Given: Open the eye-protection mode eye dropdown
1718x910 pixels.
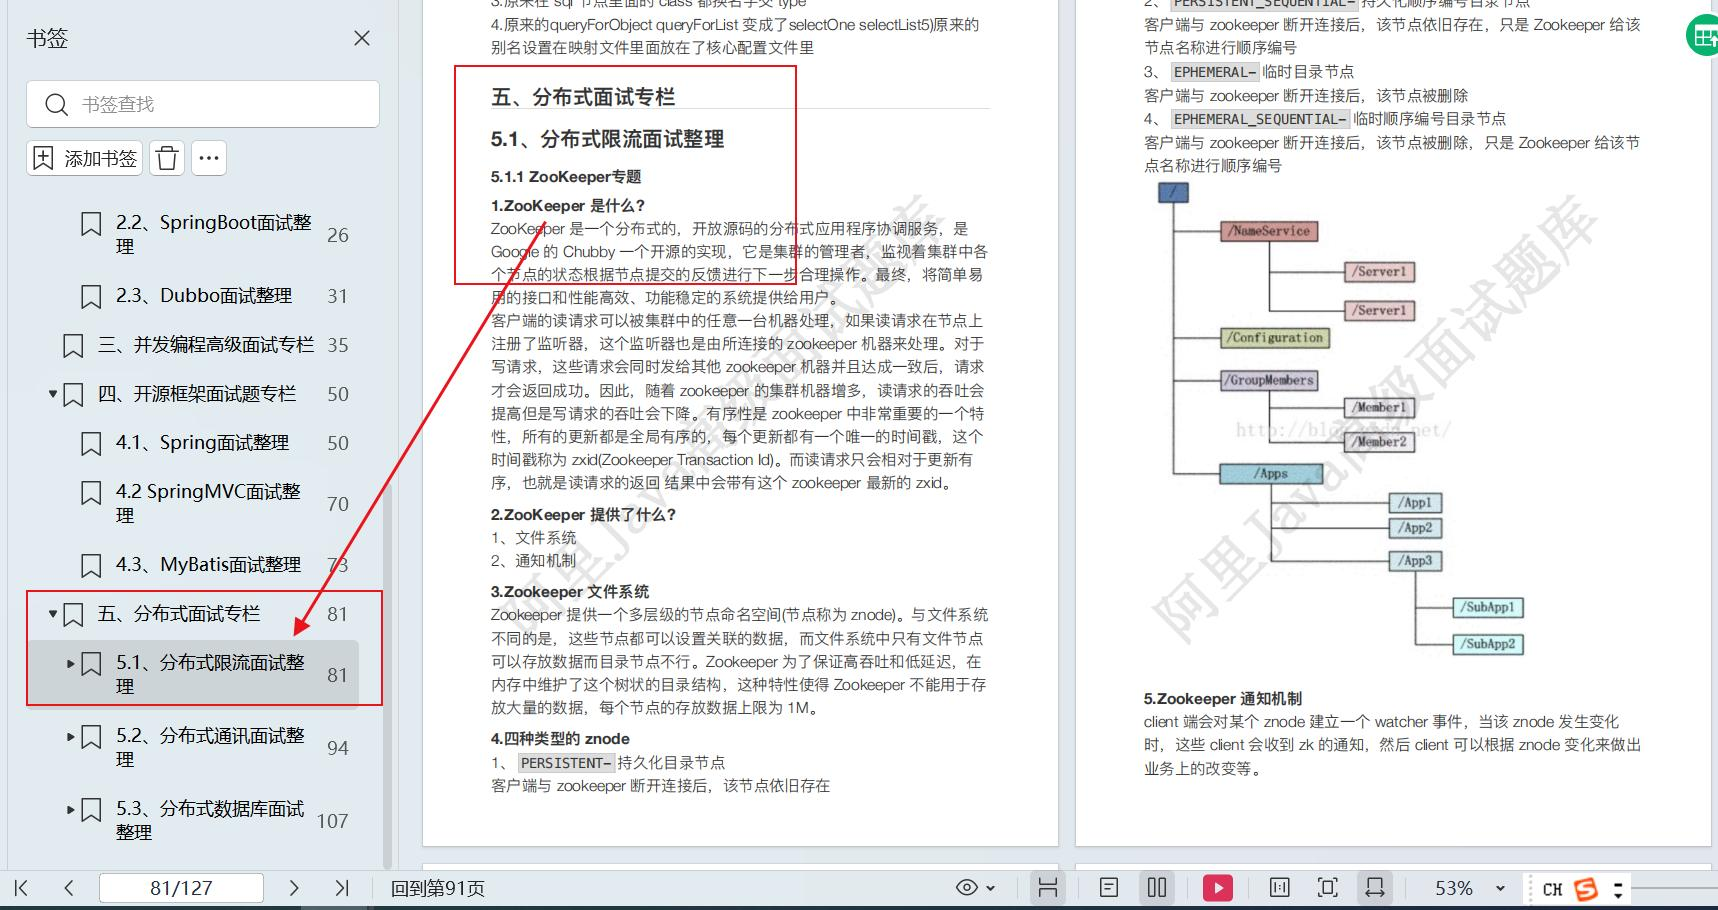Looking at the screenshot, I should pos(975,888).
